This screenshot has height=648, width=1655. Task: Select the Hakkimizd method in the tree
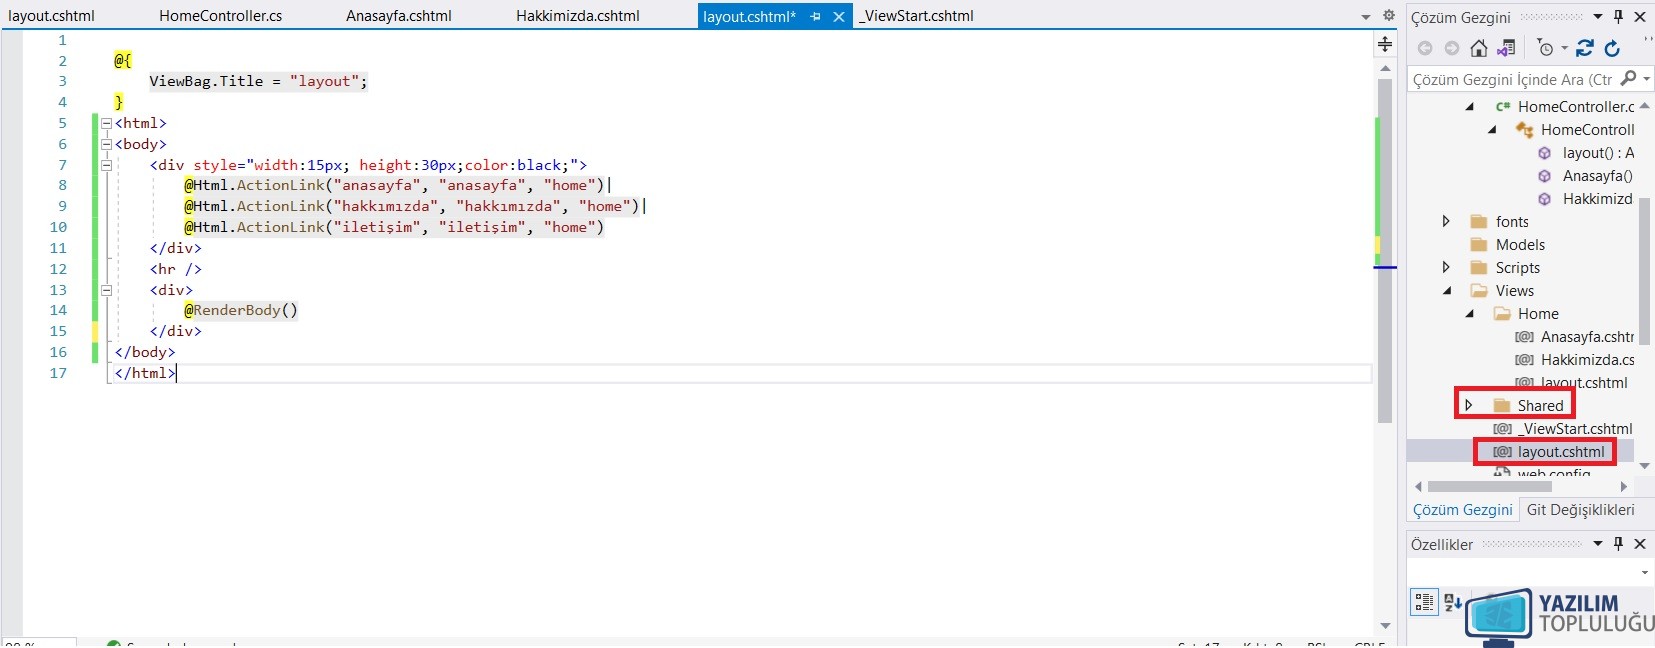click(x=1597, y=199)
